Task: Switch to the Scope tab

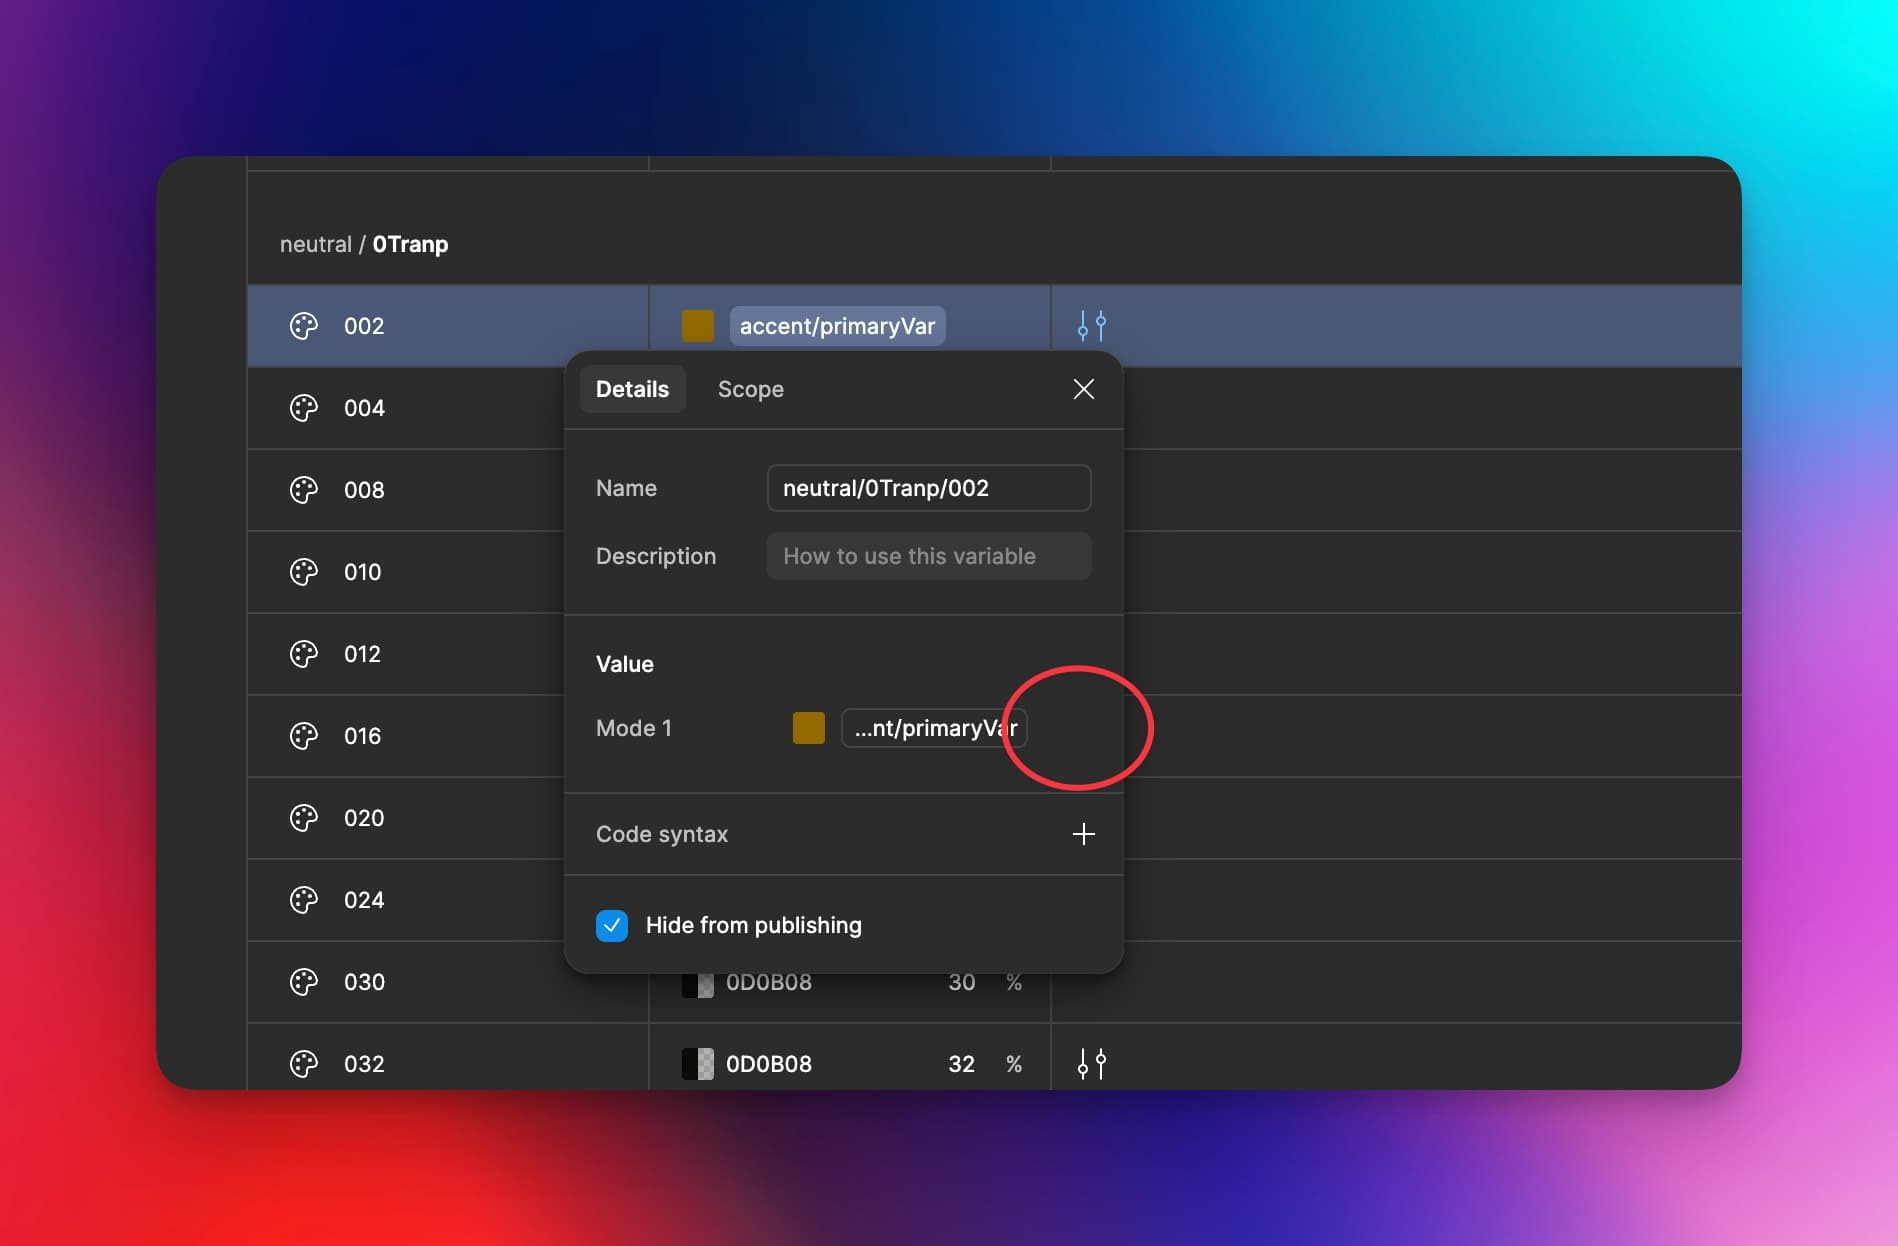Action: coord(751,389)
